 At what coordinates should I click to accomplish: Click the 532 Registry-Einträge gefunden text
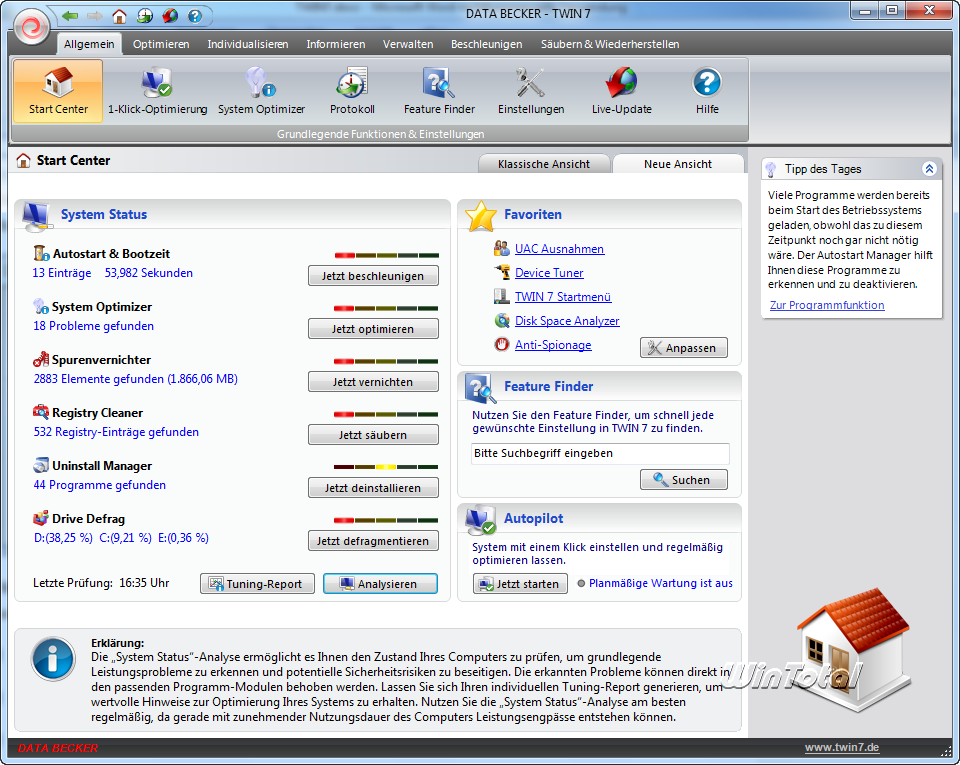click(x=116, y=431)
